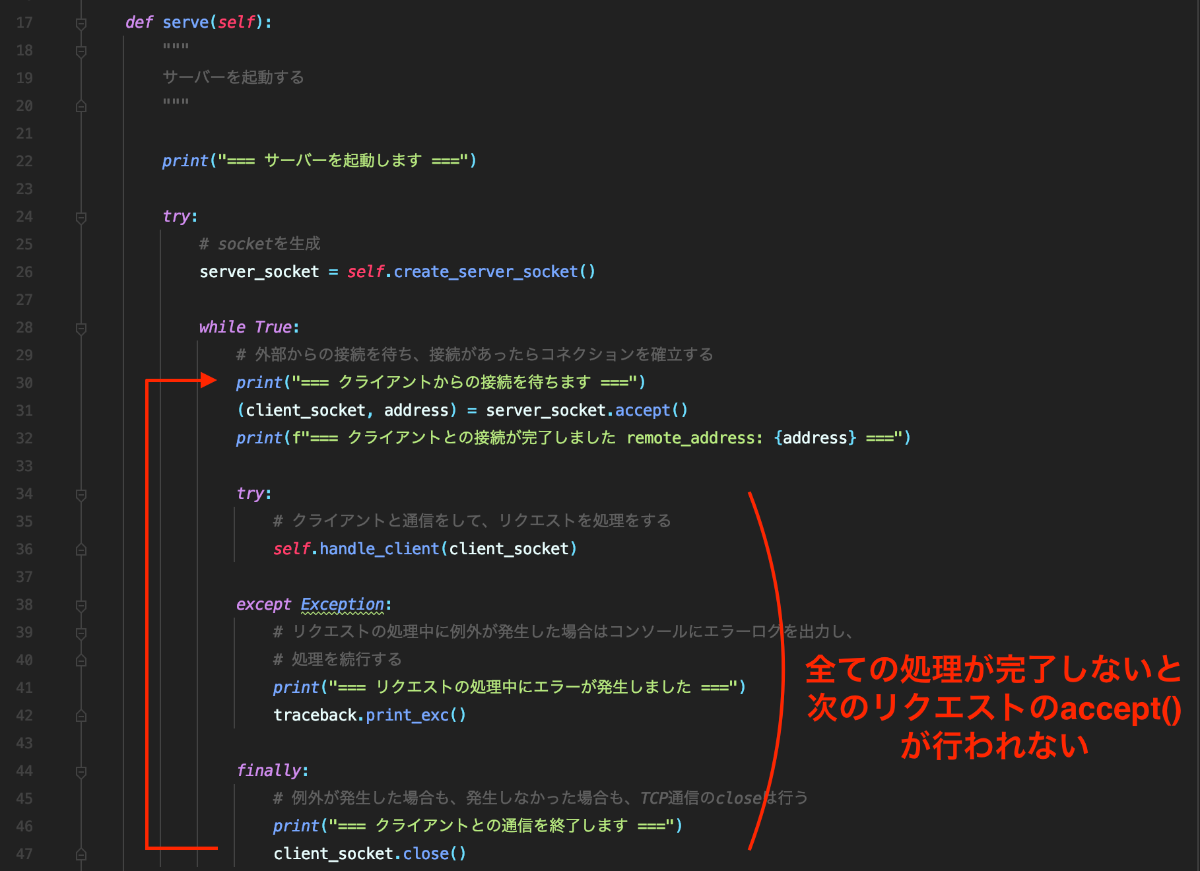Click the "traceback.print_exc()" call
Screen dimensions: 1200x871
370,715
